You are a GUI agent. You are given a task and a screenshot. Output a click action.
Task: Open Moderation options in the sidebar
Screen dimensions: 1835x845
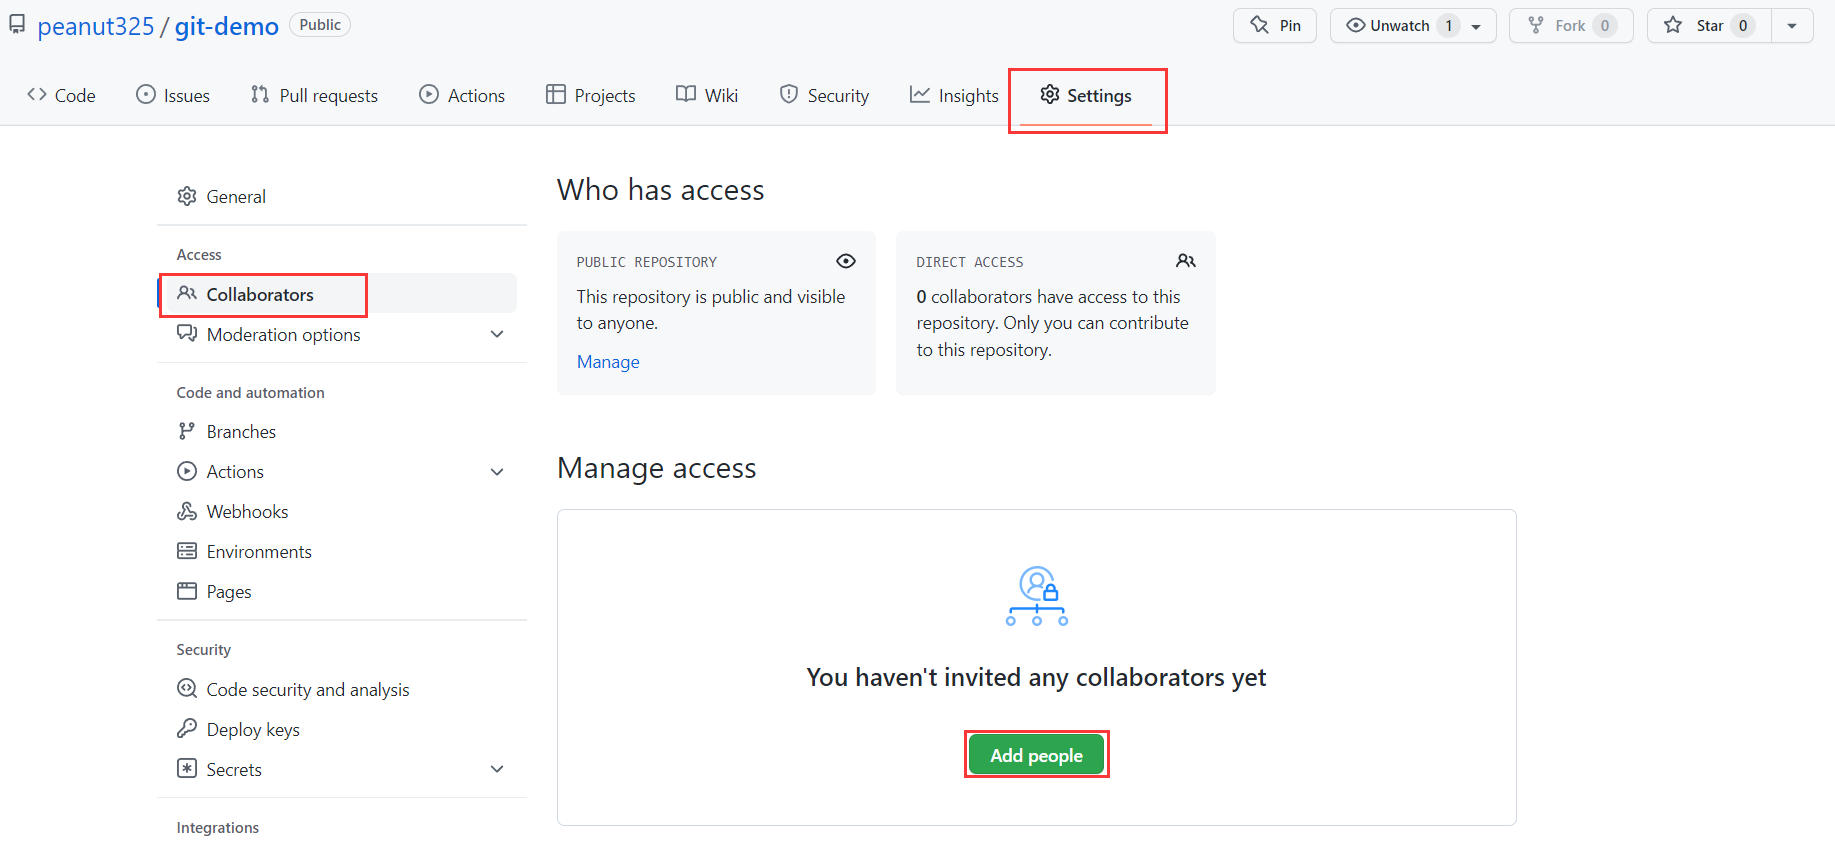click(337, 334)
